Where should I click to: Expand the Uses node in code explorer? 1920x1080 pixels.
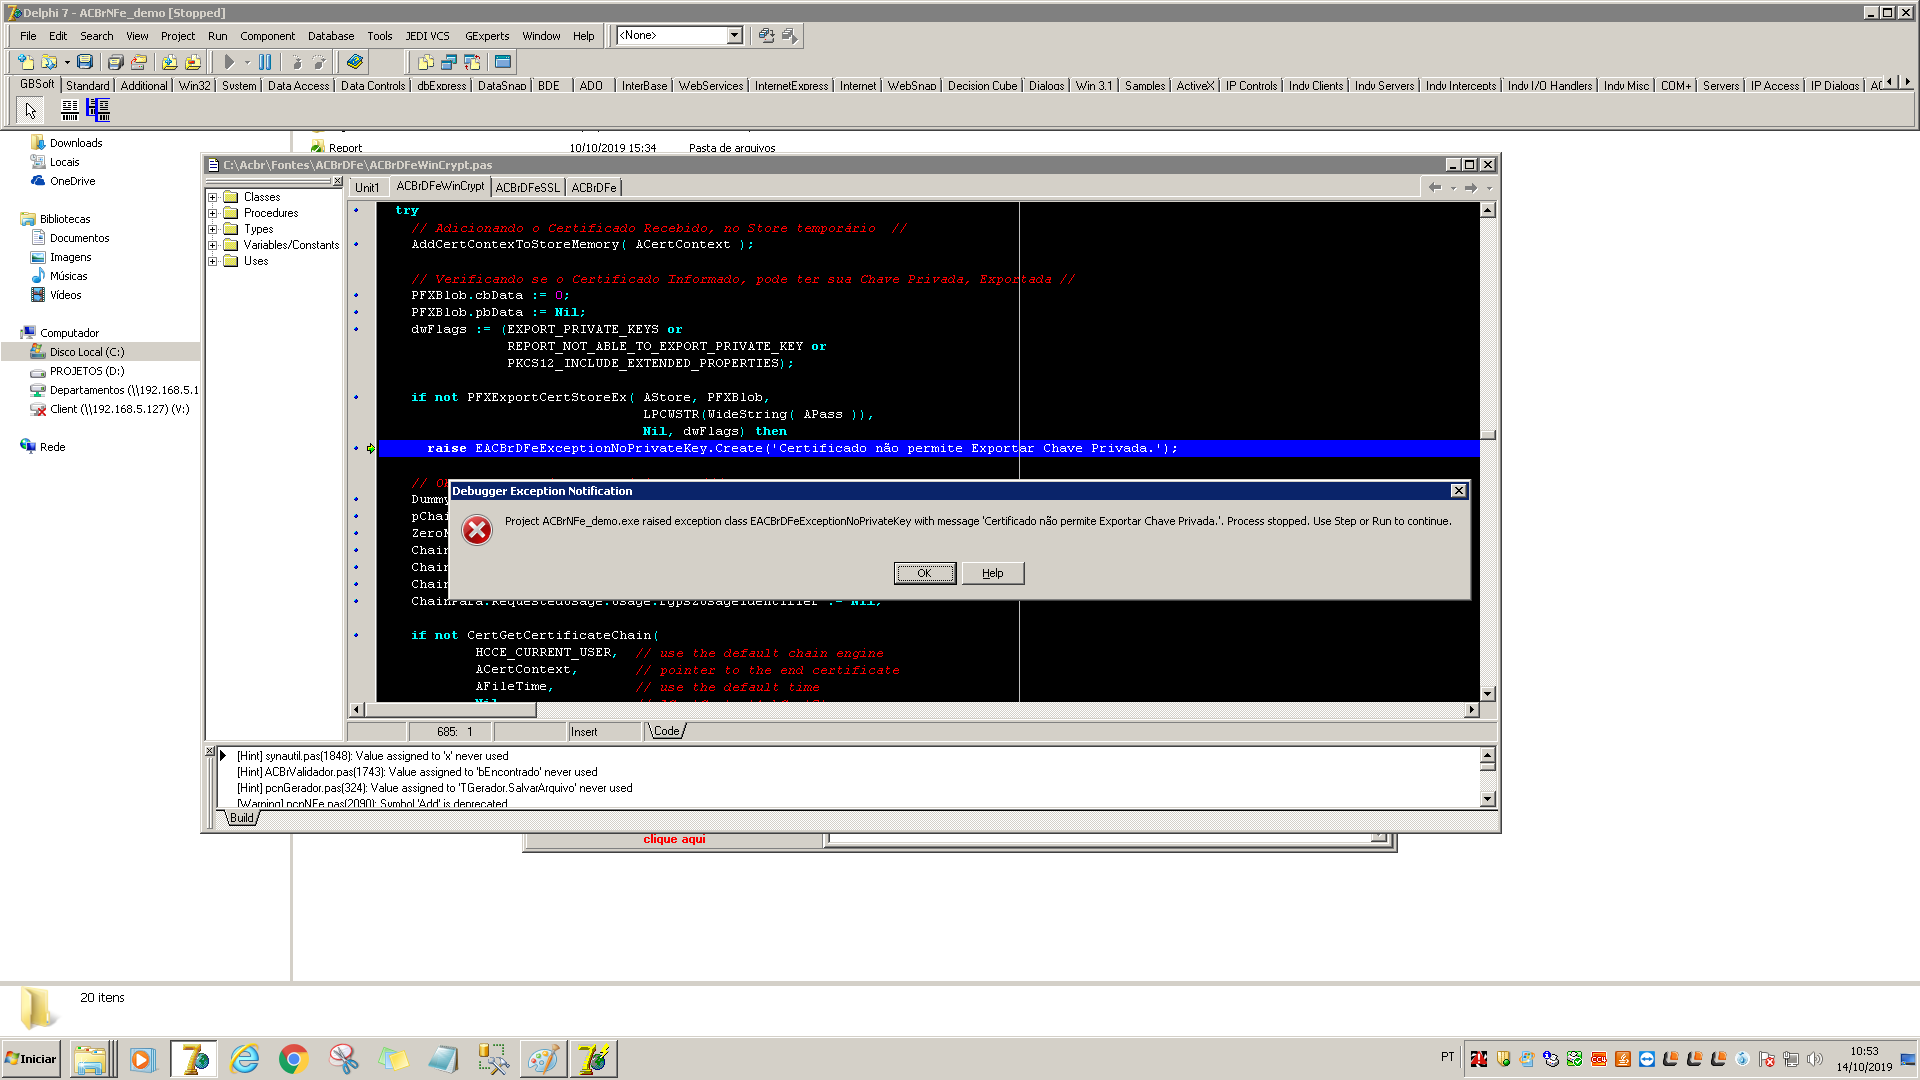click(212, 261)
